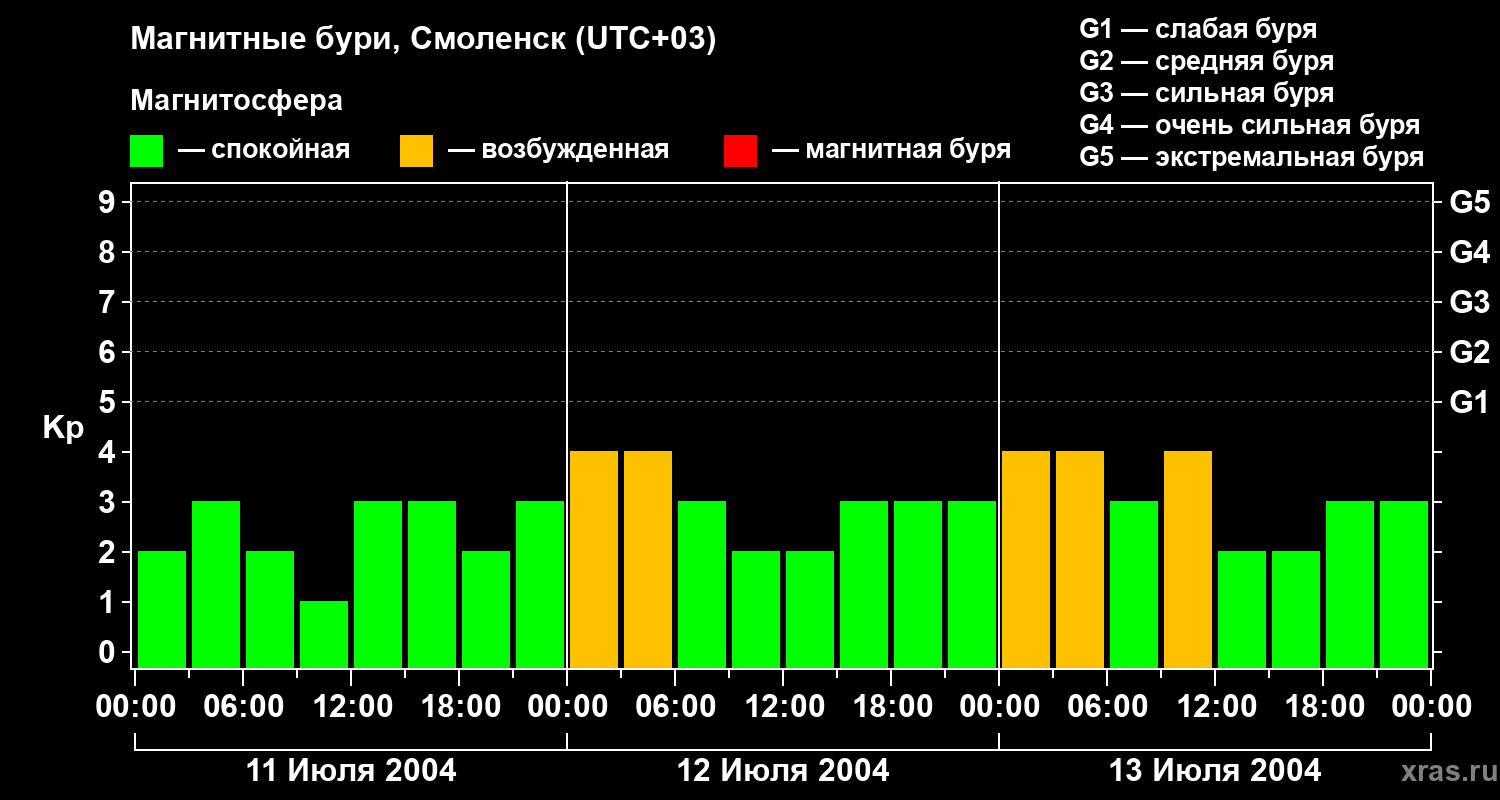This screenshot has height=800, width=1500.
Task: Select the '13 Июля 2004' date label
Action: click(x=1215, y=771)
